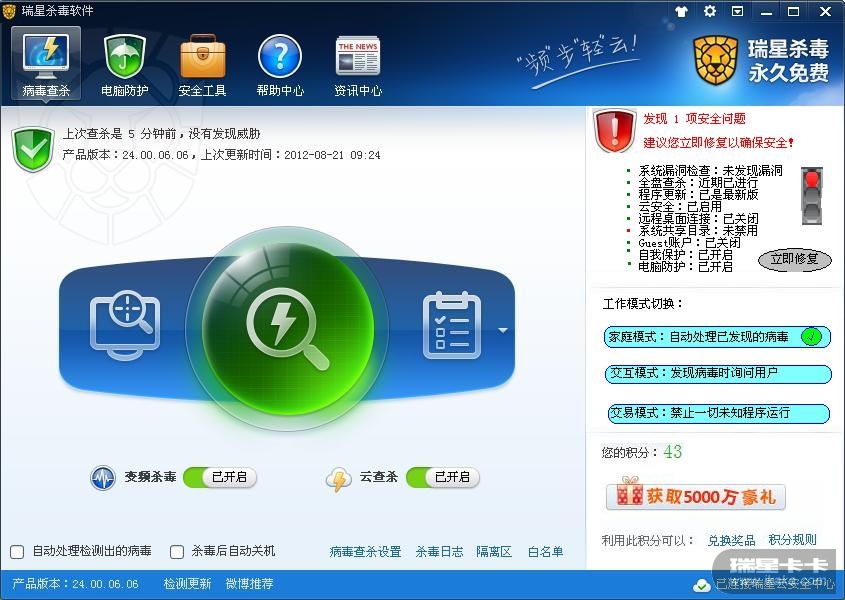Screen dimensions: 845x600
Task: Open 隔离区 quarantine link
Action: [x=494, y=551]
